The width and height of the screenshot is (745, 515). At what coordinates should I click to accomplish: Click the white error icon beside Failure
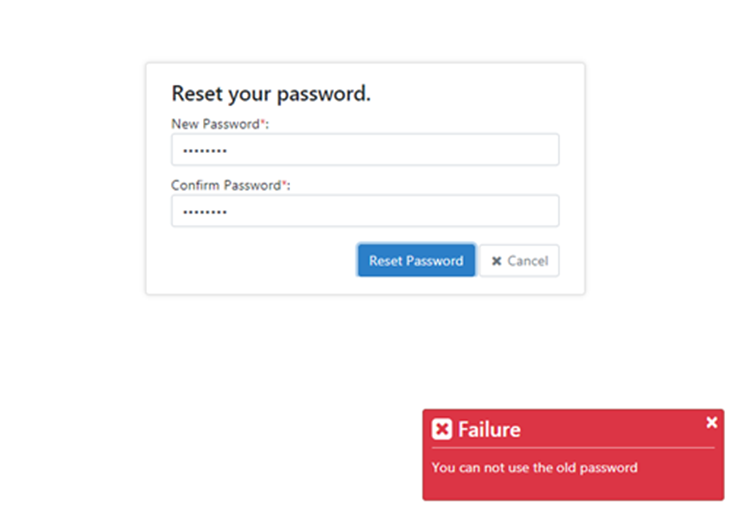click(442, 429)
